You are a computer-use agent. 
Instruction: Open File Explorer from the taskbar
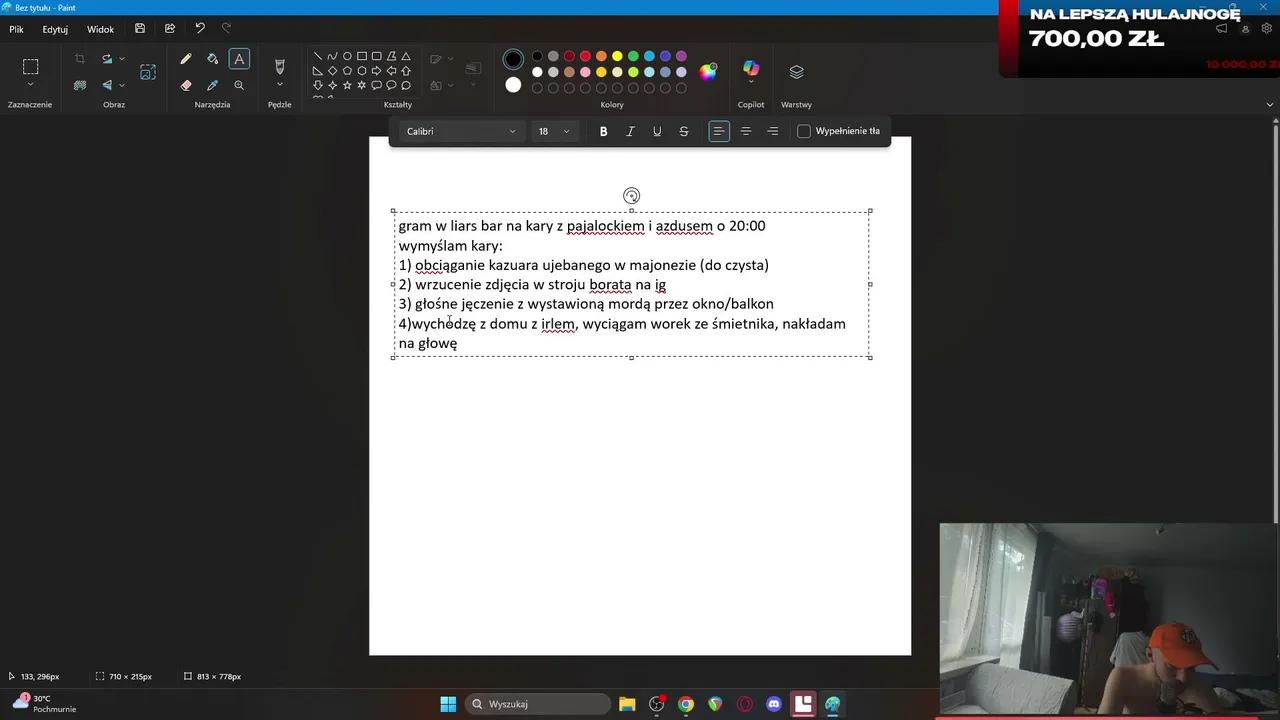click(x=627, y=704)
